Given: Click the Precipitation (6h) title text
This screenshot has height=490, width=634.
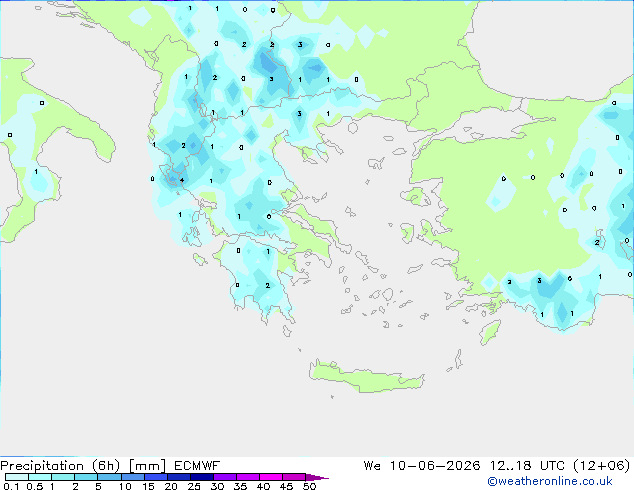Looking at the screenshot, I should click(x=60, y=466).
